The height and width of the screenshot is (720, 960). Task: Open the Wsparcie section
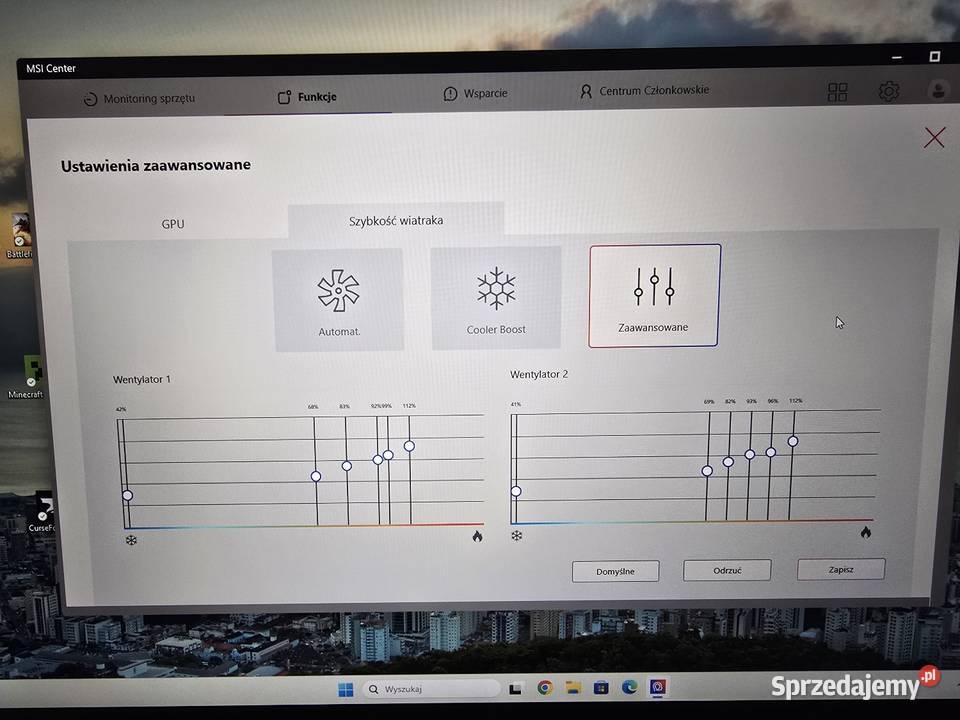click(476, 93)
